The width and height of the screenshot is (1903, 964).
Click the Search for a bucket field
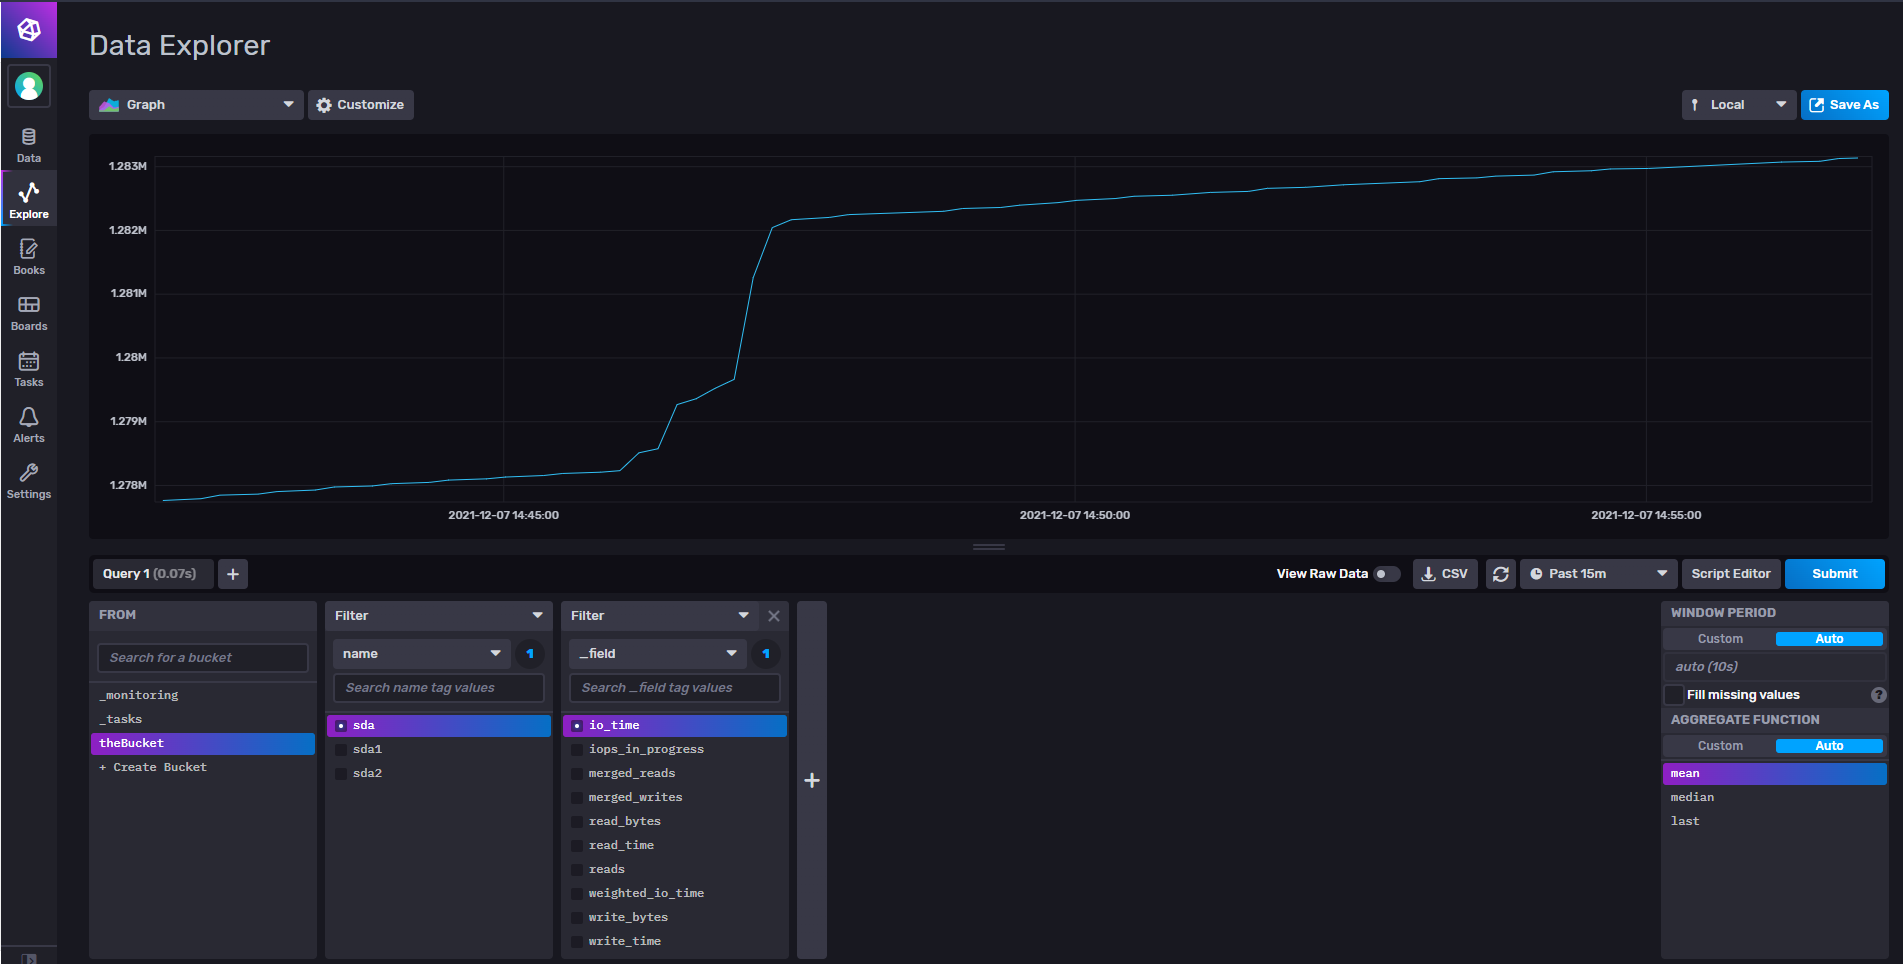tap(203, 658)
